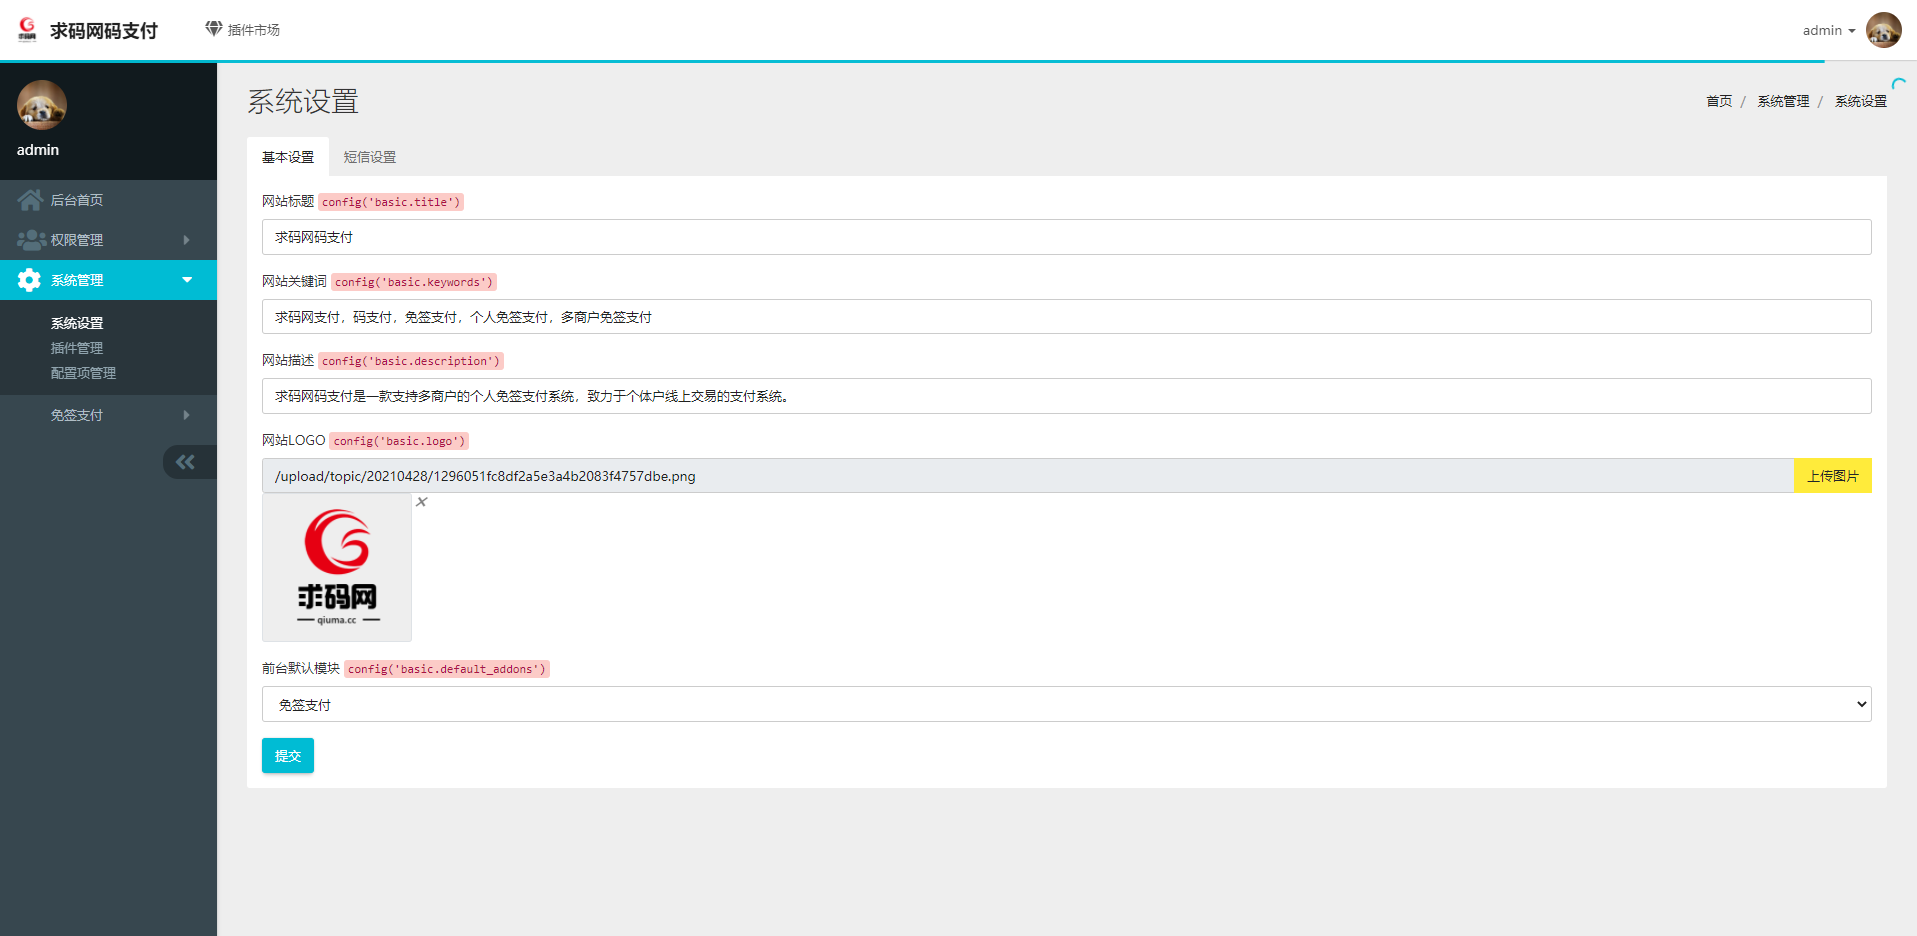The width and height of the screenshot is (1917, 936).
Task: Click the 提交 submit button
Action: (x=288, y=756)
